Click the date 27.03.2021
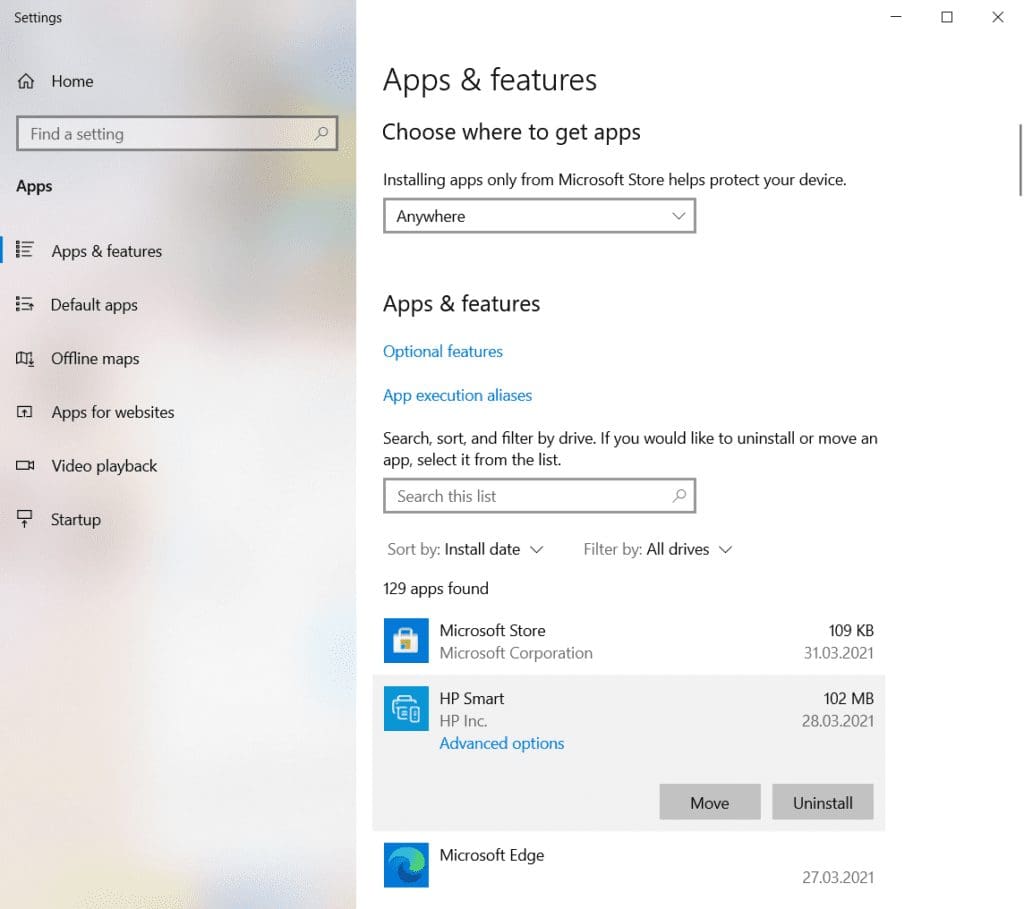This screenshot has height=909, width=1024. click(x=838, y=877)
